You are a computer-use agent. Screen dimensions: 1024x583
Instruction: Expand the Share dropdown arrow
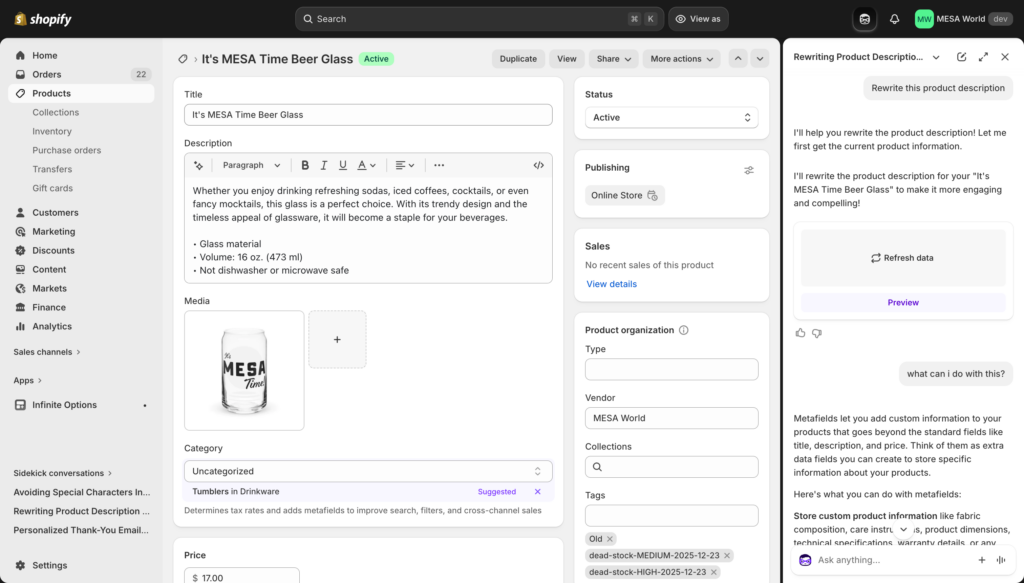(x=626, y=58)
